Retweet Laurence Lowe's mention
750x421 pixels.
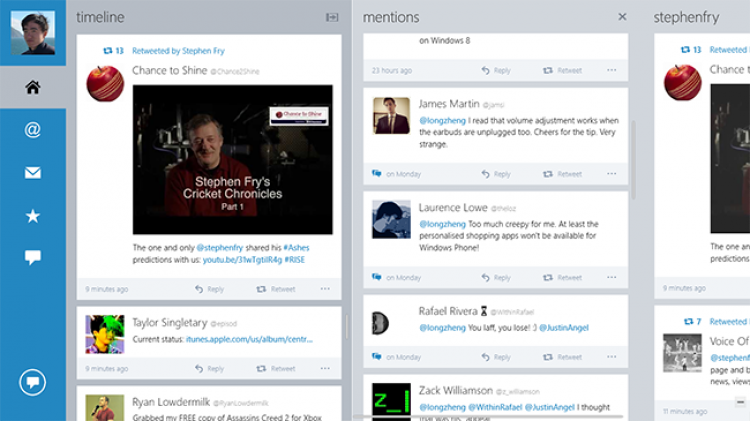pos(562,277)
